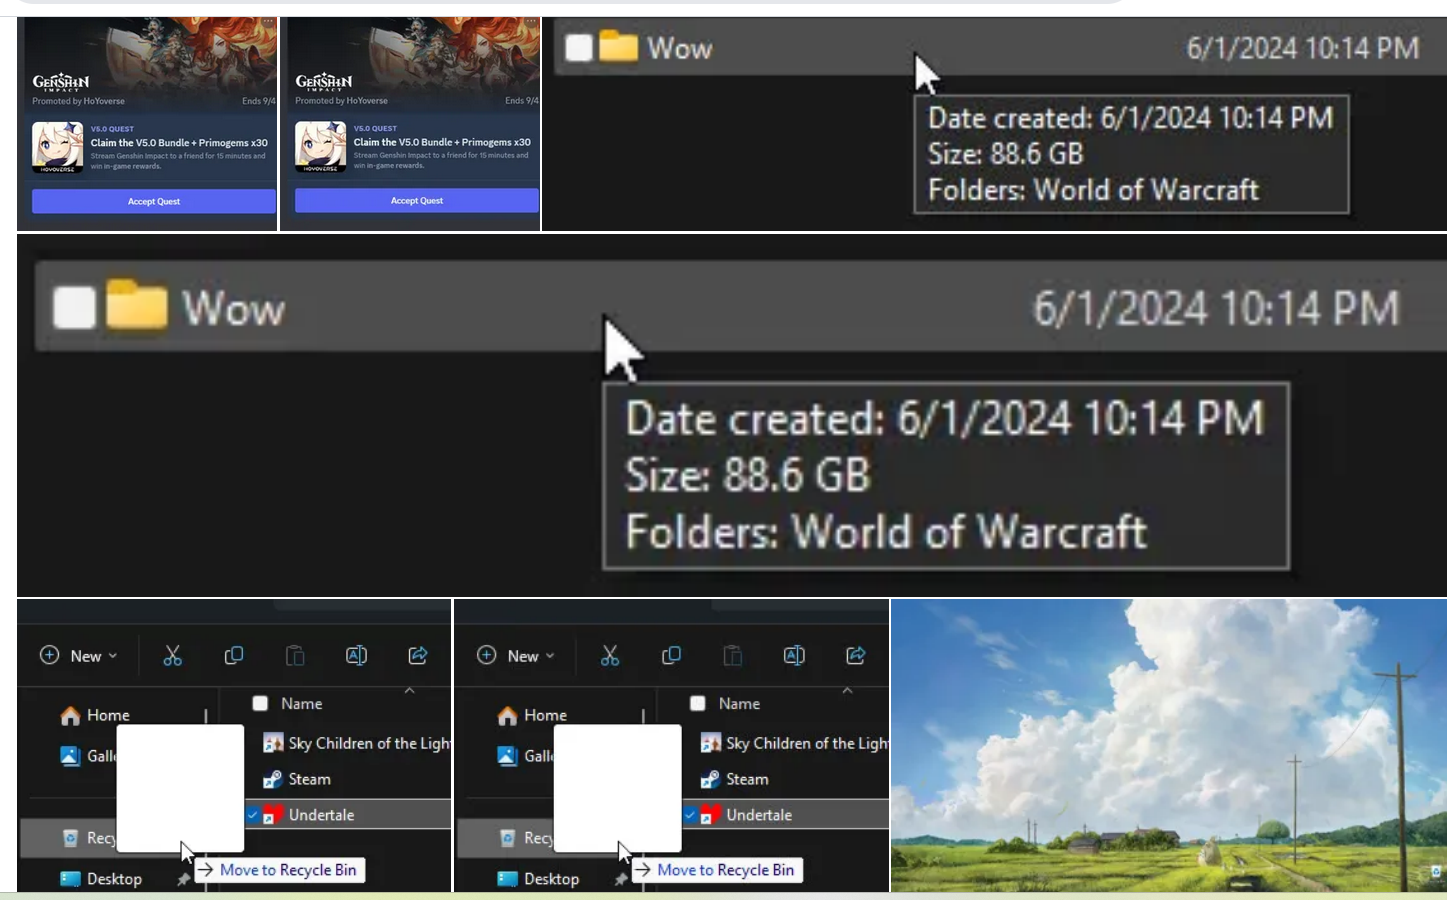
Task: Click the yellow Wow folder icon in the small thumbnail
Action: 618,46
